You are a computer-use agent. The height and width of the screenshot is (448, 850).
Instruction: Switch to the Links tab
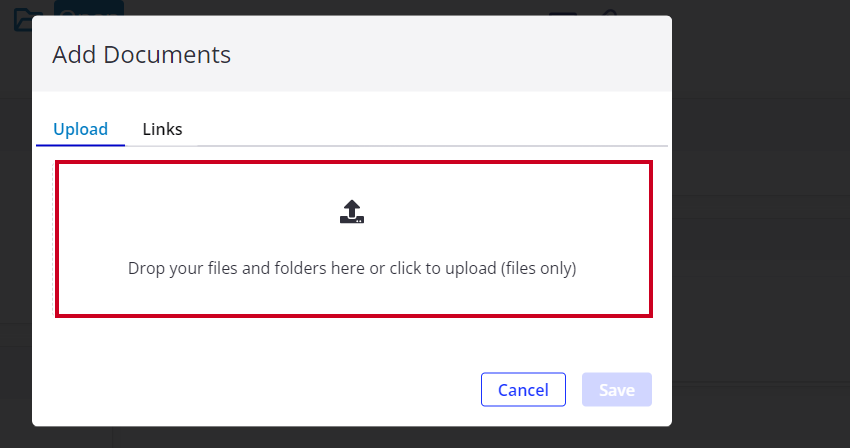point(162,129)
